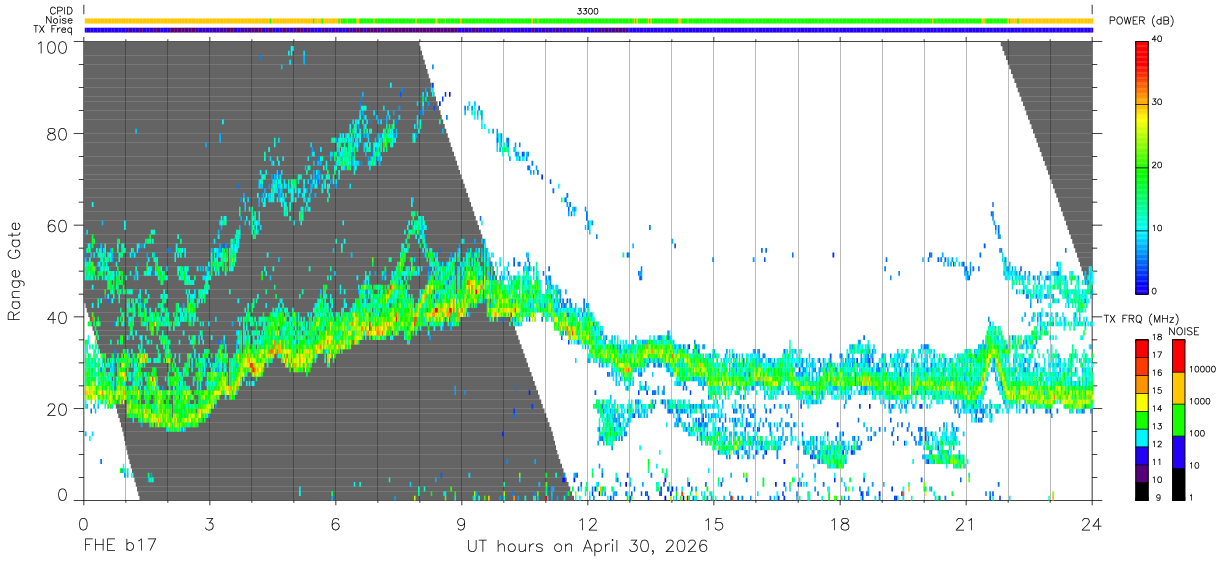Click the x-axis tick label '0'
Screen dimensions: 1228x567
click(84, 524)
